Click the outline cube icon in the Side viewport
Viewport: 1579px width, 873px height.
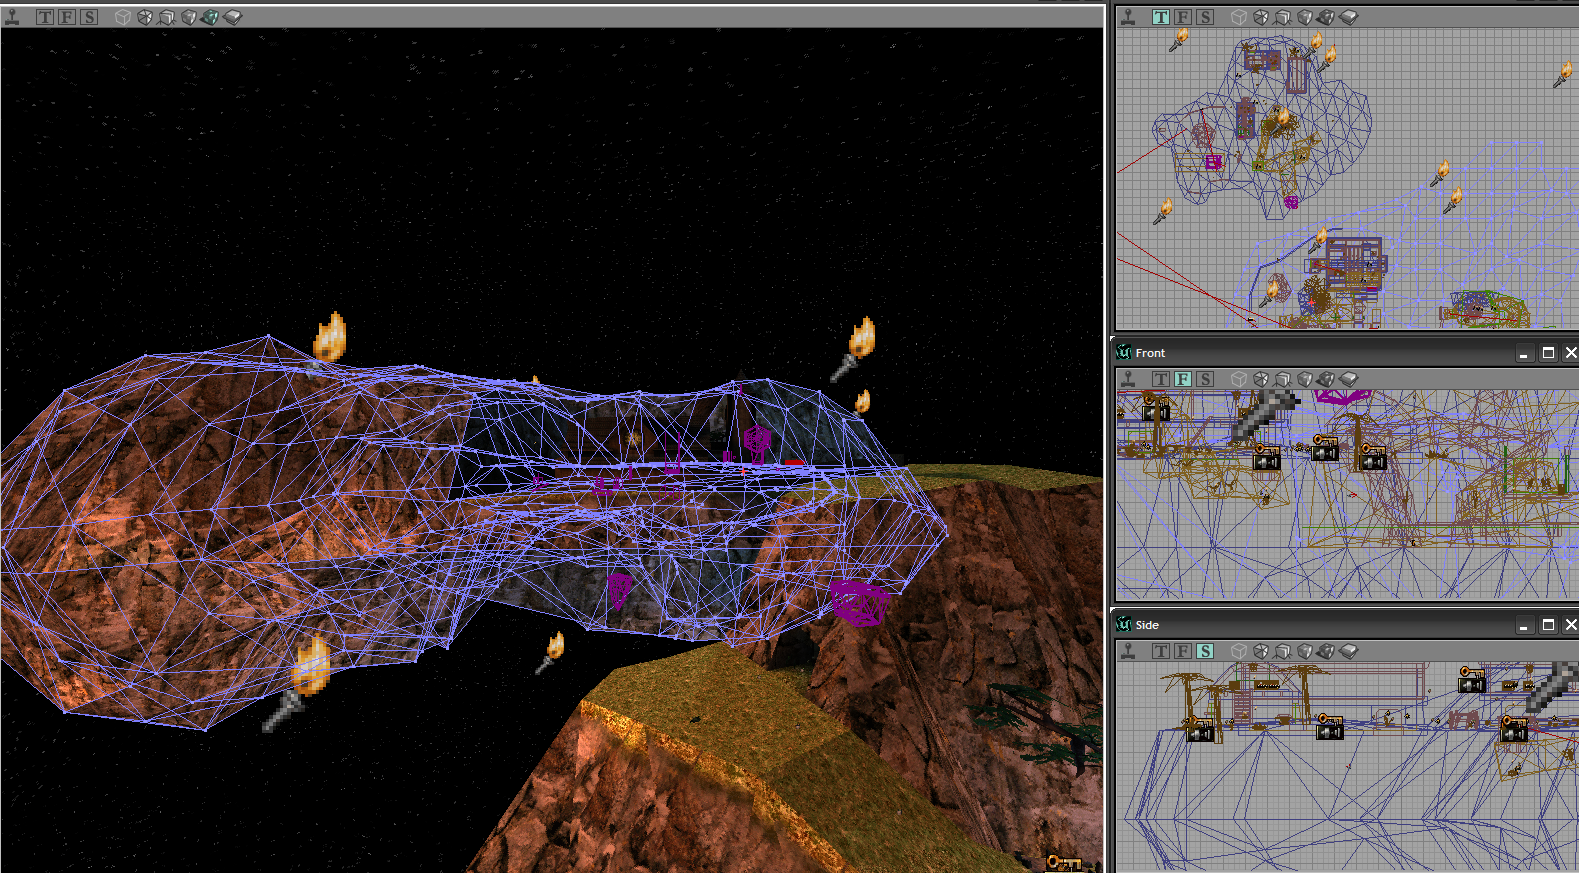[1239, 651]
